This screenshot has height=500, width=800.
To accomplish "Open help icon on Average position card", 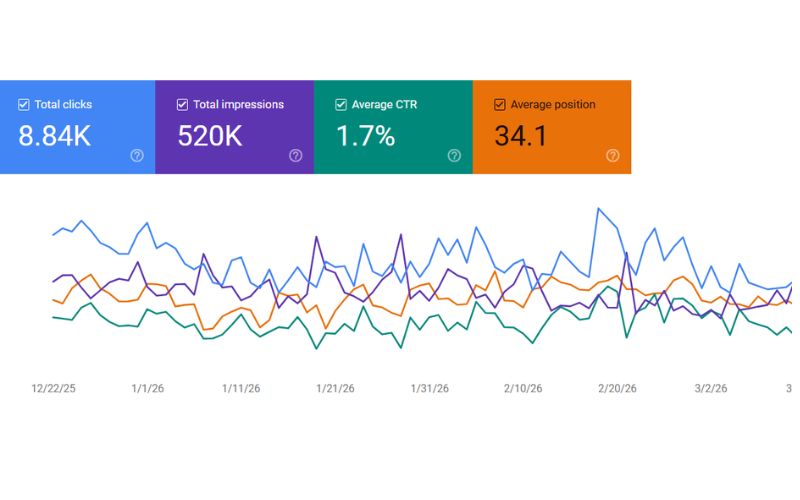I will tap(613, 156).
